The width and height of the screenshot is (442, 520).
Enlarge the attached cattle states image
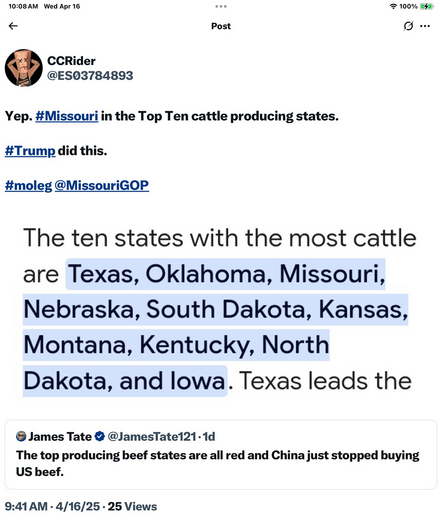(220, 309)
